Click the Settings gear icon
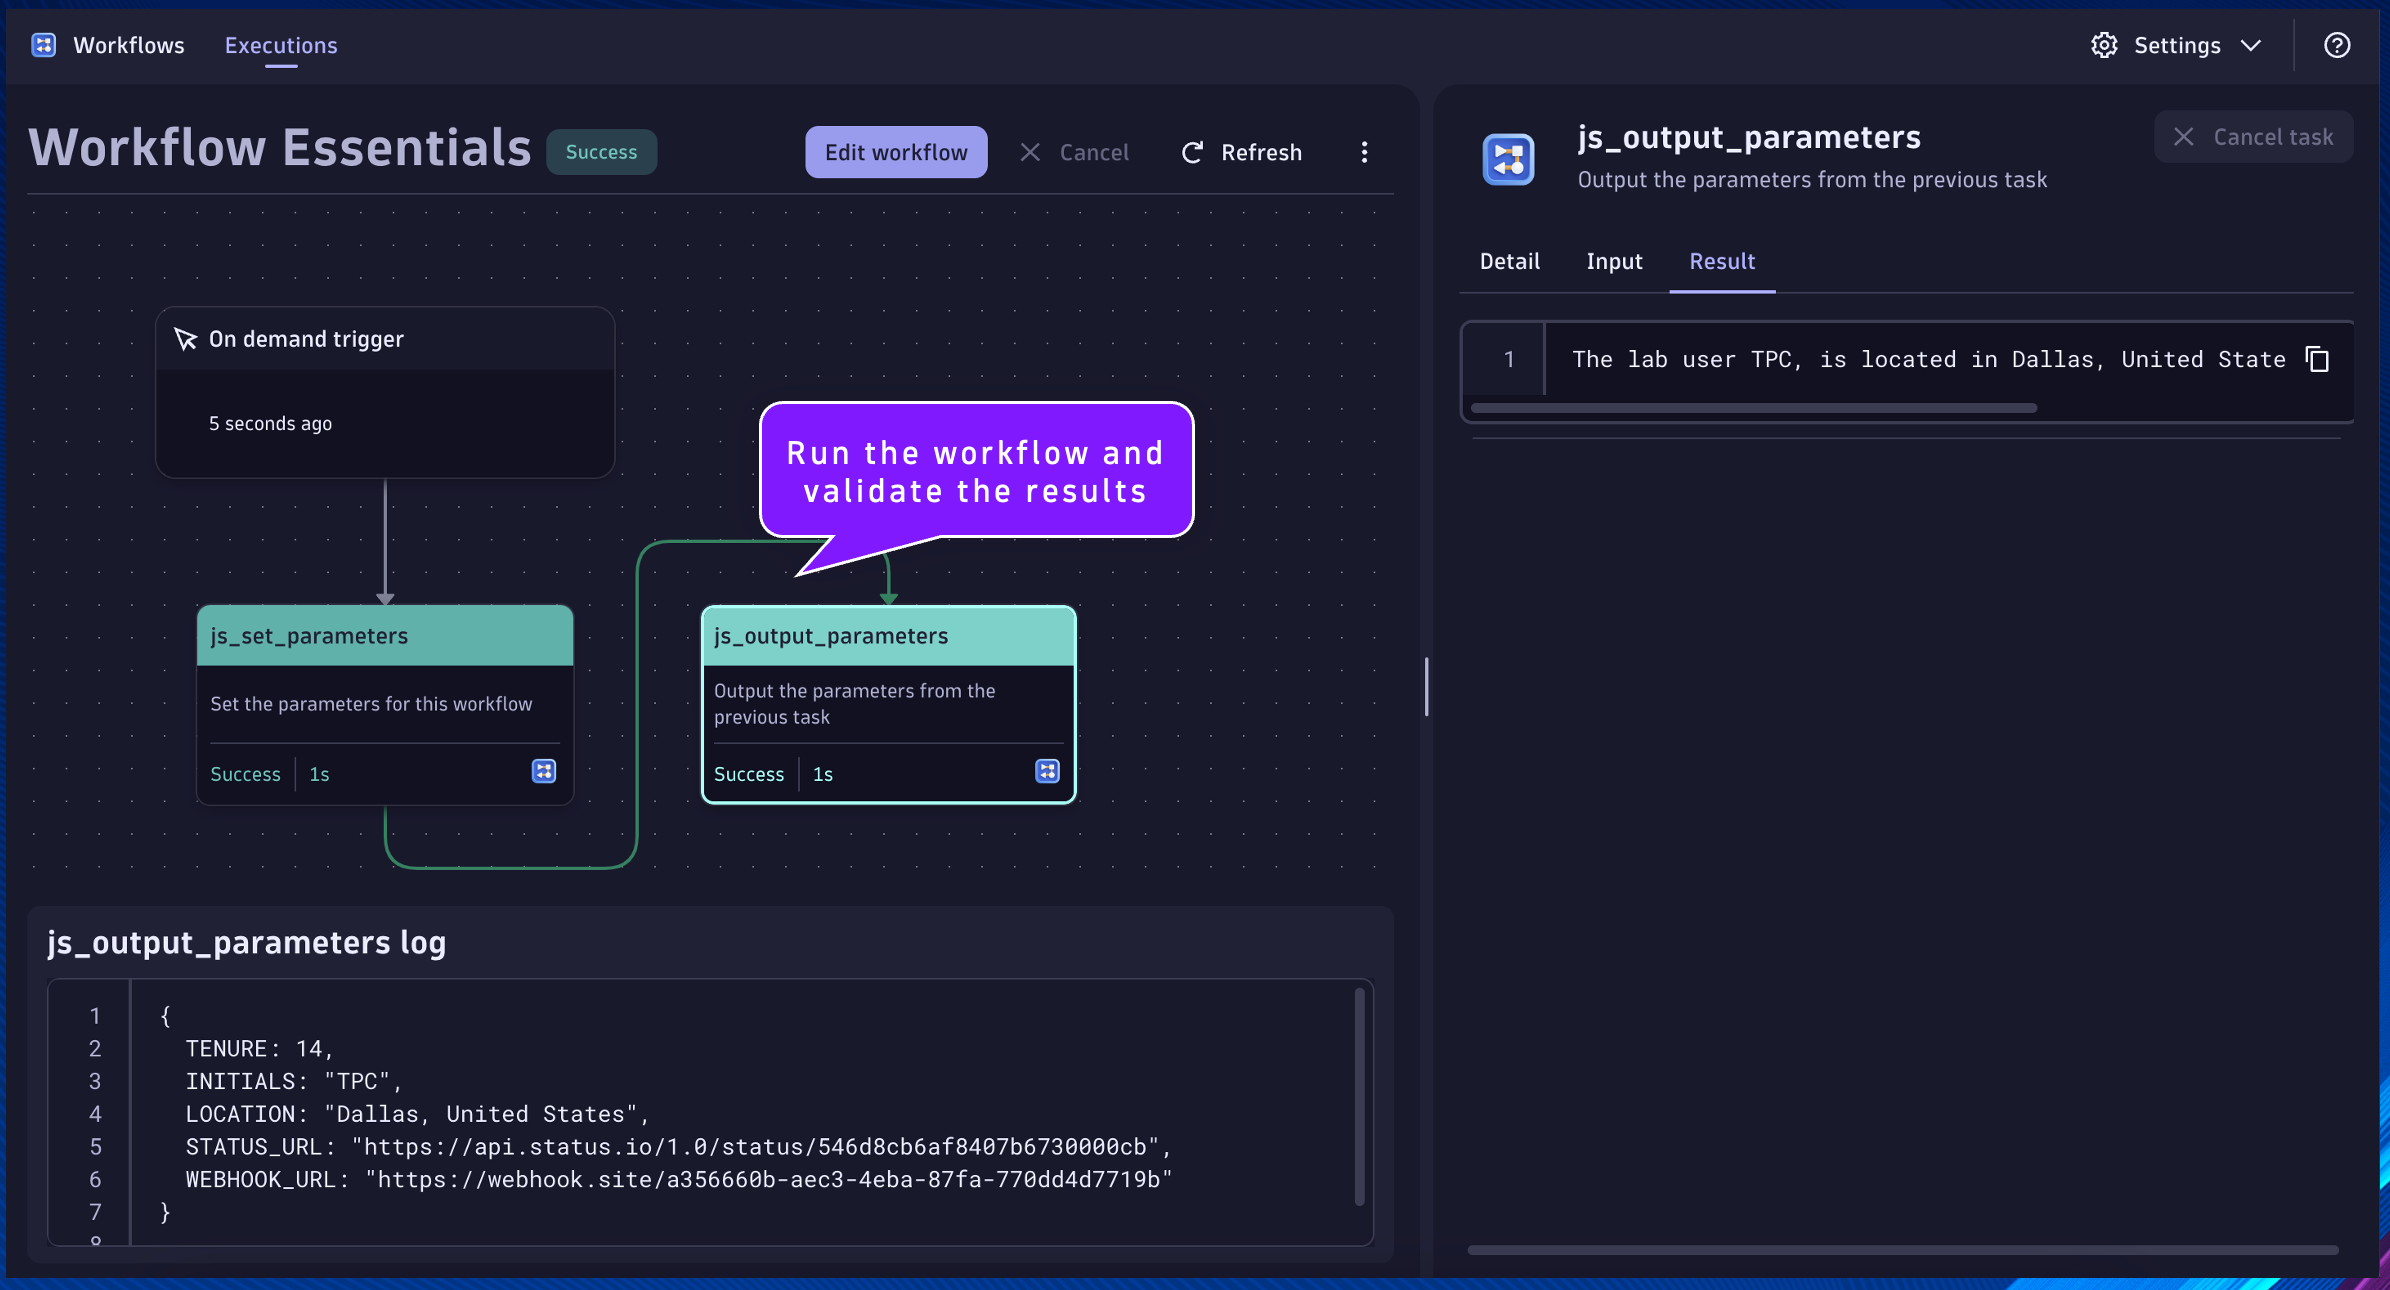 click(x=2104, y=45)
